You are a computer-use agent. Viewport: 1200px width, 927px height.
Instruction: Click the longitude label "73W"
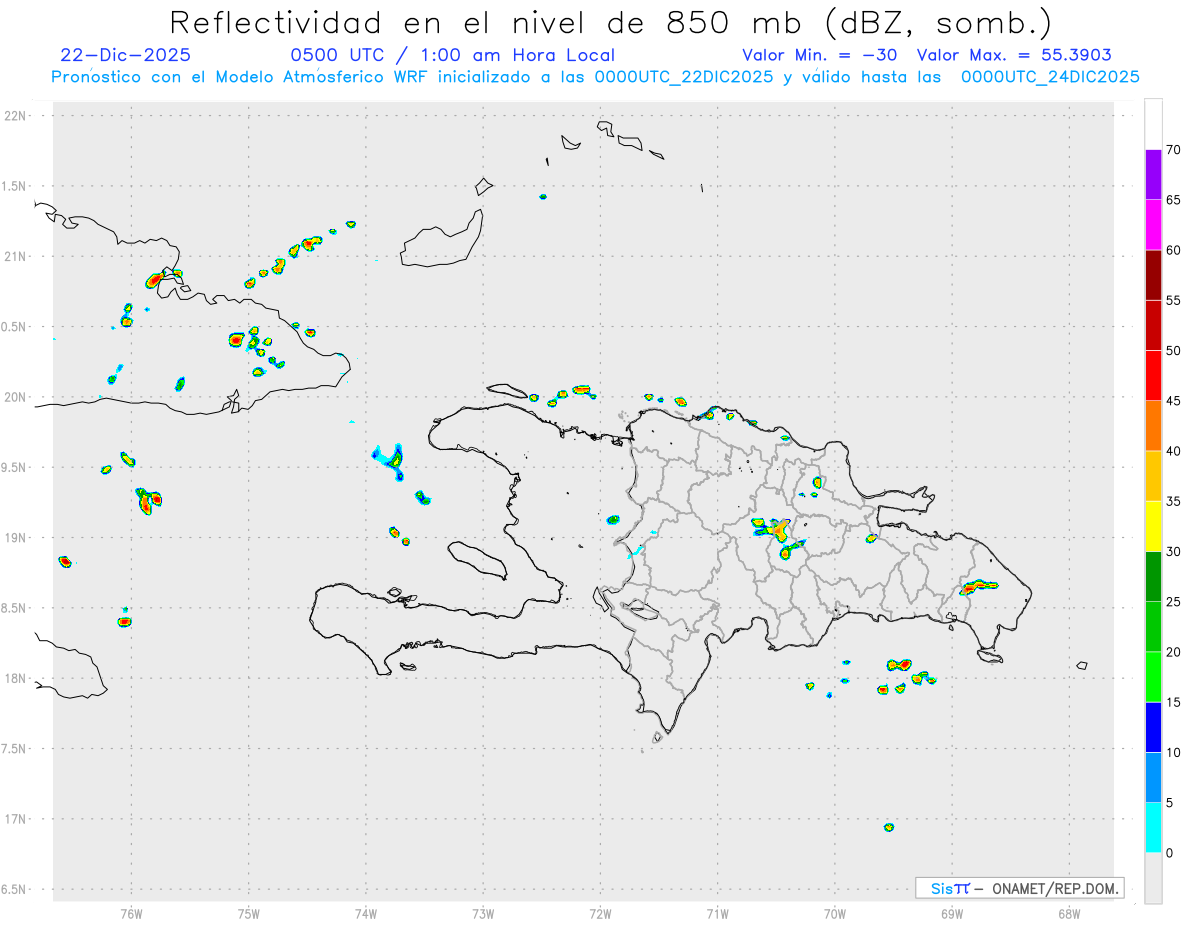483,913
